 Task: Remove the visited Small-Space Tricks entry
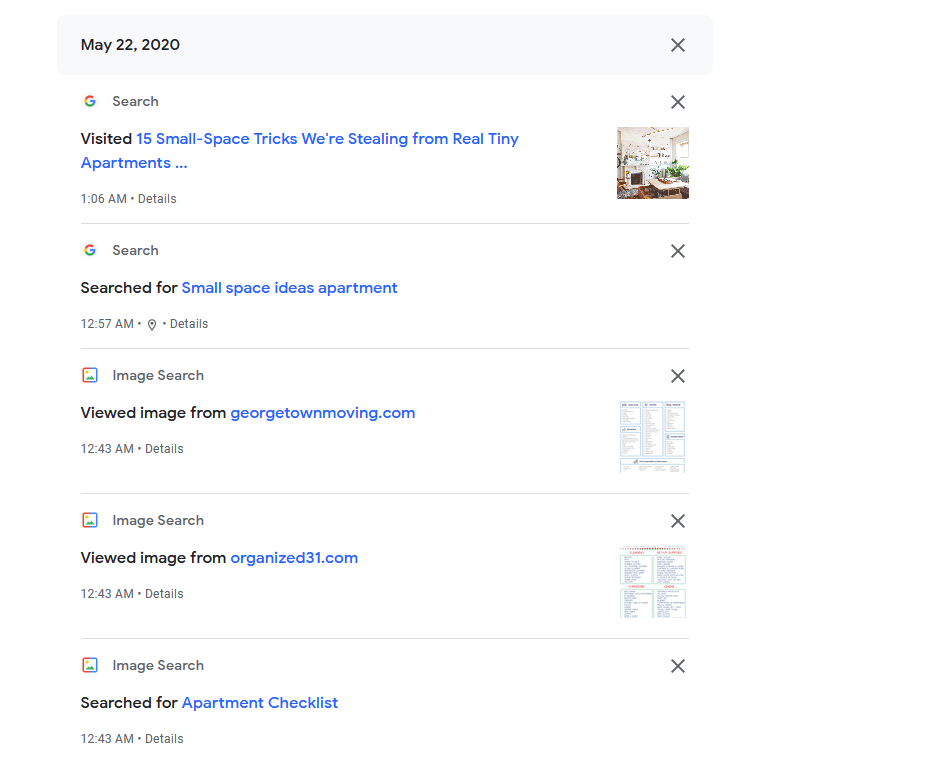pyautogui.click(x=677, y=102)
